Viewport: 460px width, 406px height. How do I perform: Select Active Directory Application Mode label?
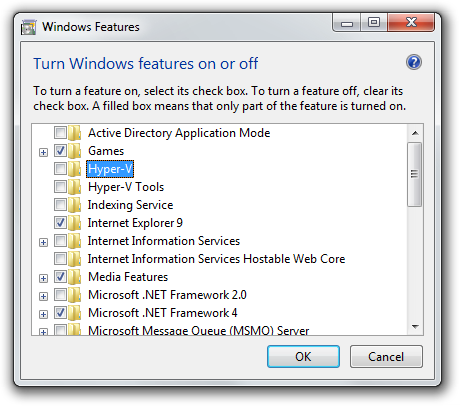pos(179,133)
